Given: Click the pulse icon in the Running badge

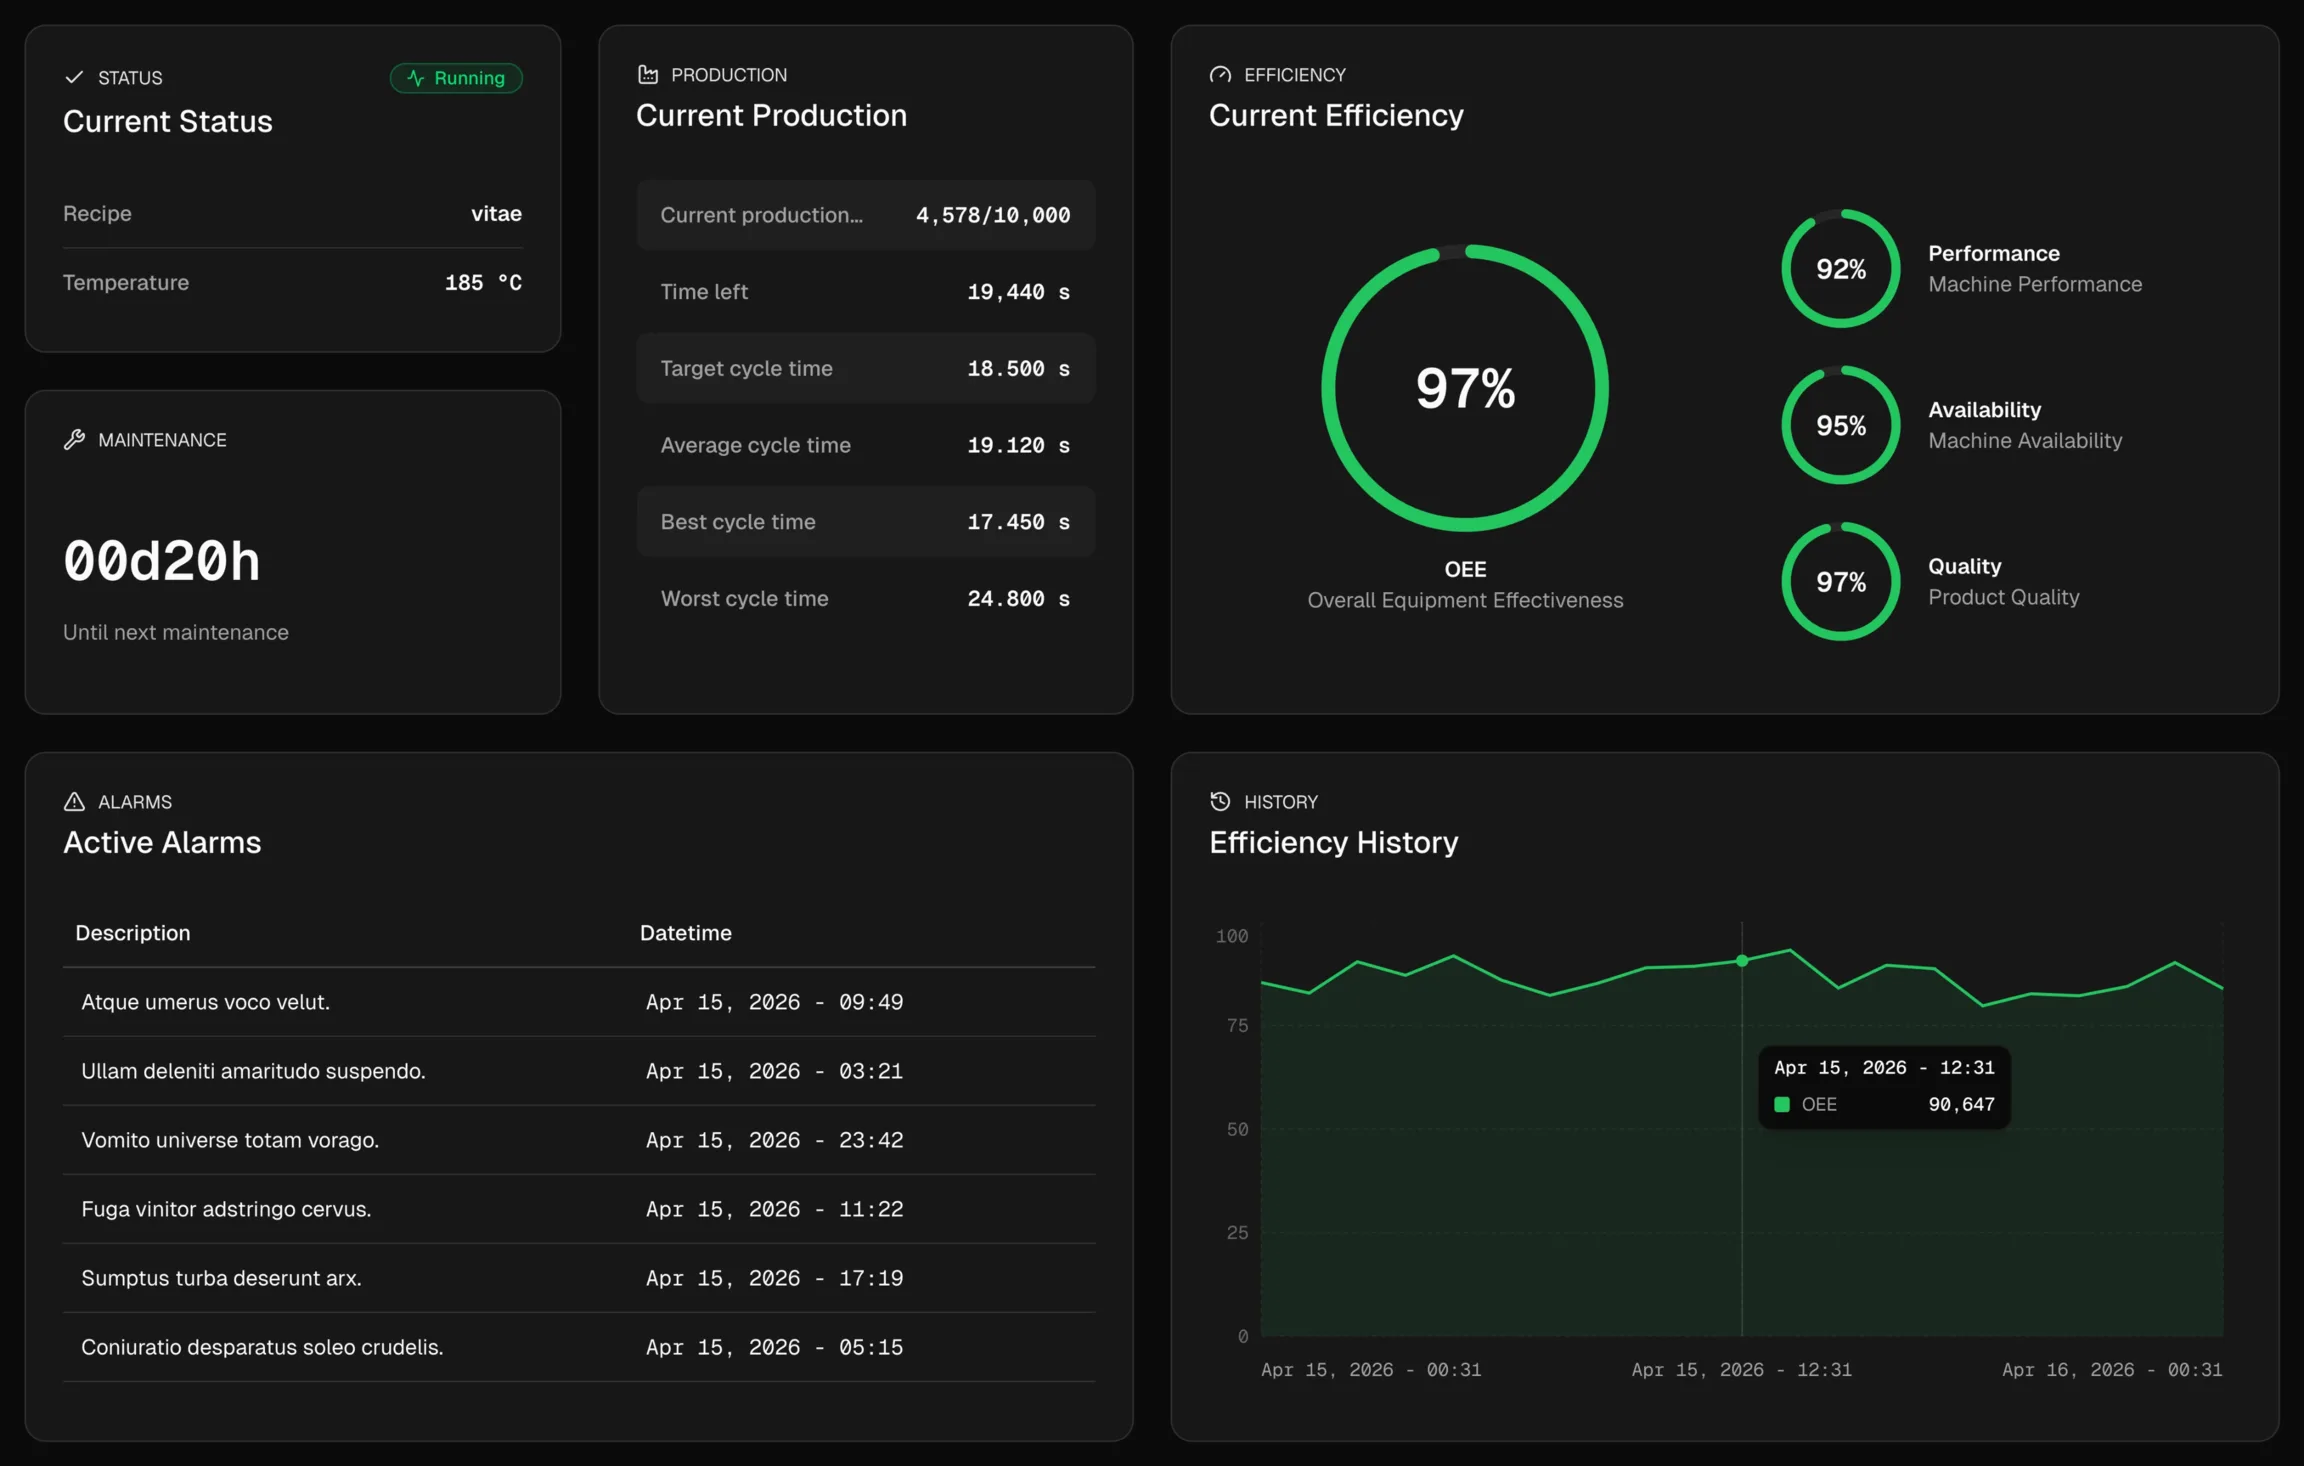Looking at the screenshot, I should 416,78.
